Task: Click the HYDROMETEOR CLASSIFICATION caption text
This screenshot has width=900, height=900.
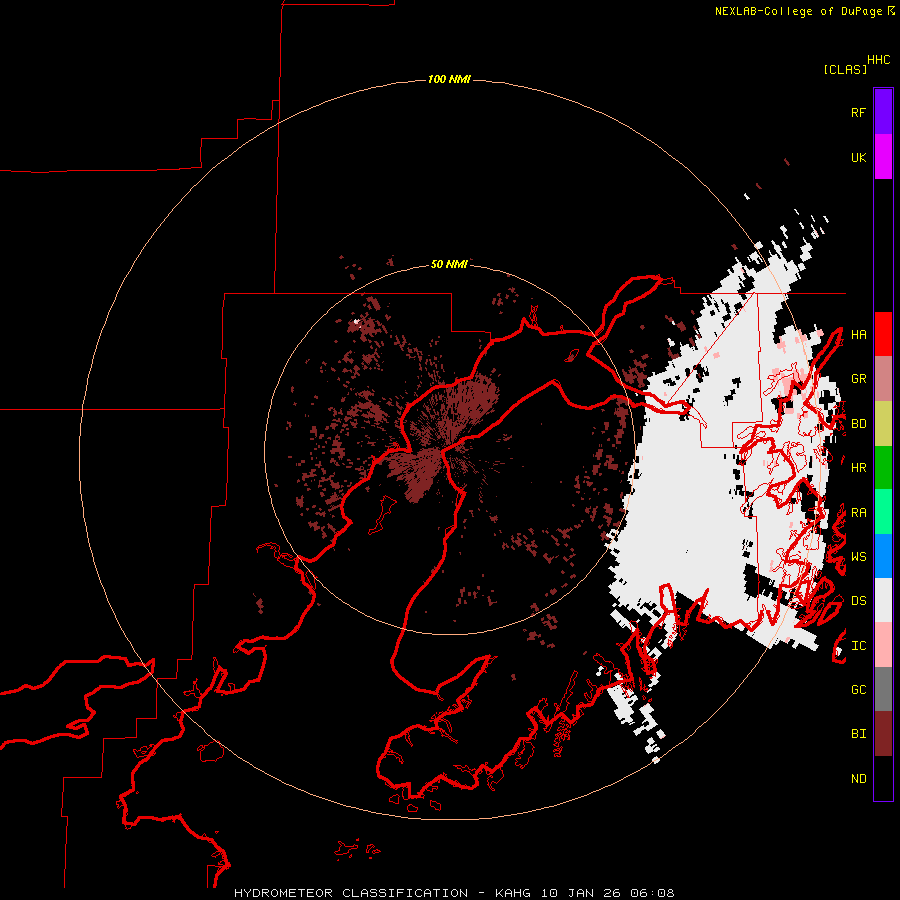Action: click(x=351, y=893)
